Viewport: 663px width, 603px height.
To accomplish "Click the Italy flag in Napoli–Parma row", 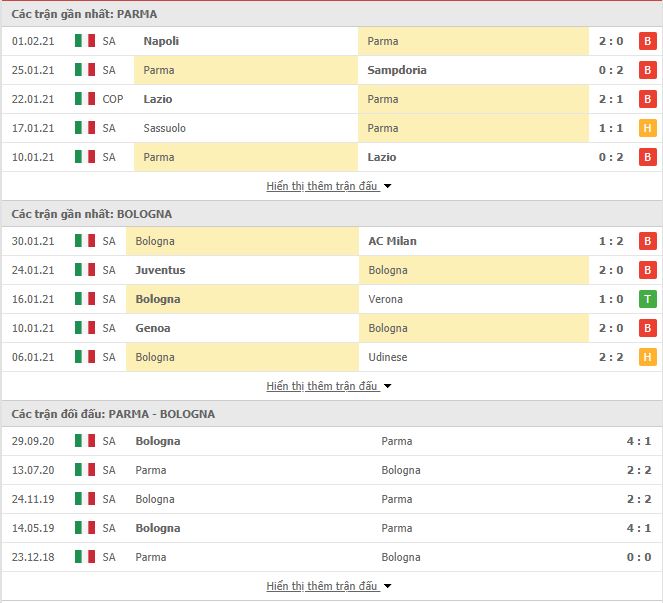I will (85, 41).
